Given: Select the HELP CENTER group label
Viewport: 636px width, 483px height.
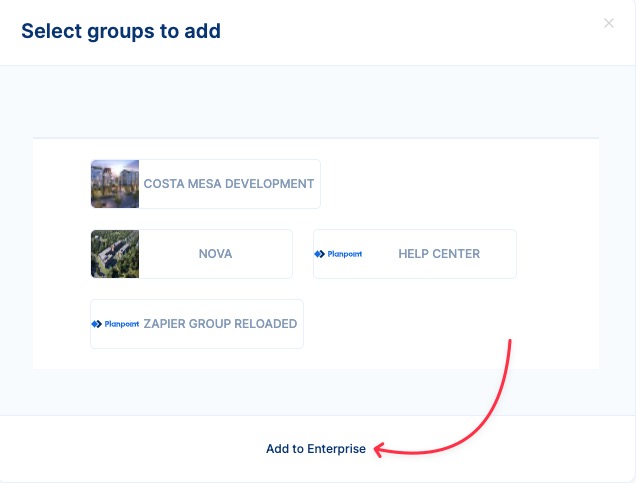Looking at the screenshot, I should tap(439, 254).
